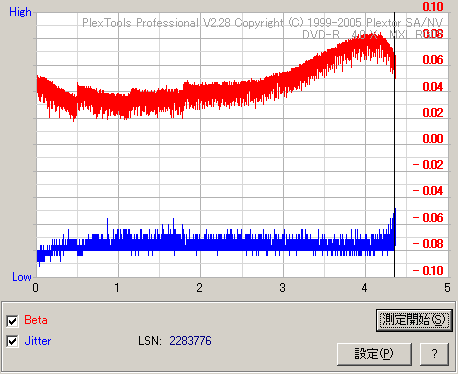Click the blue Jitter label
458x374 pixels.
(x=38, y=341)
